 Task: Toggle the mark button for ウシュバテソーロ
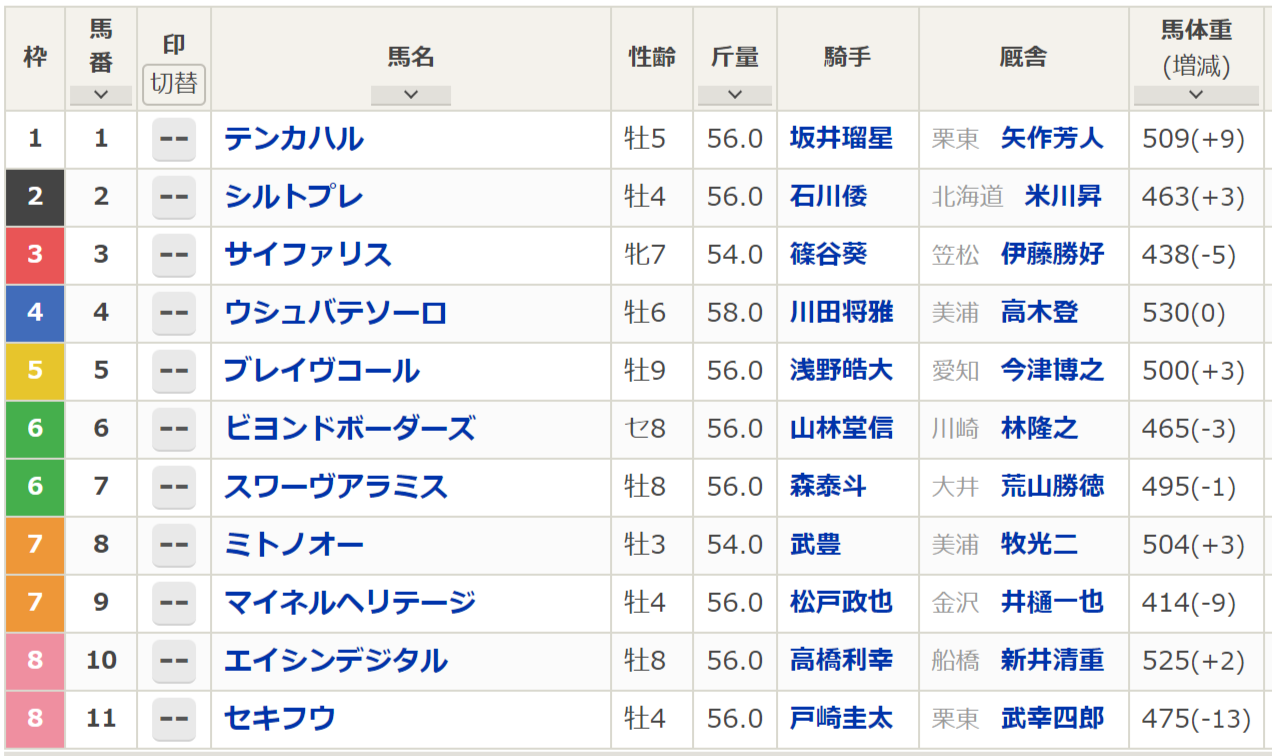(174, 313)
